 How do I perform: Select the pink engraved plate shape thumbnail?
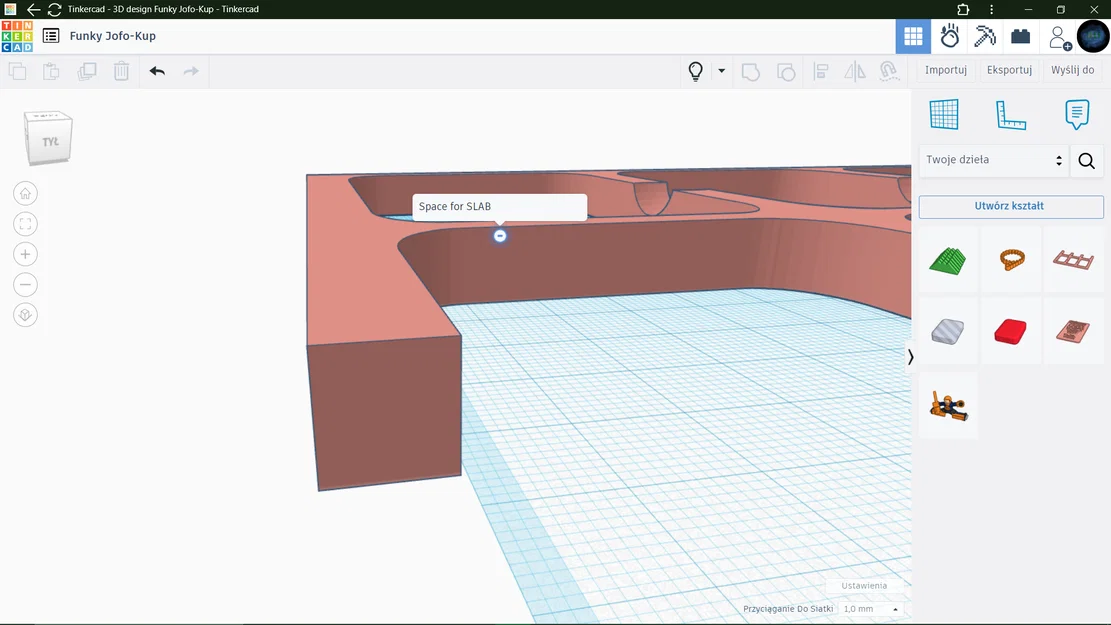point(1073,332)
